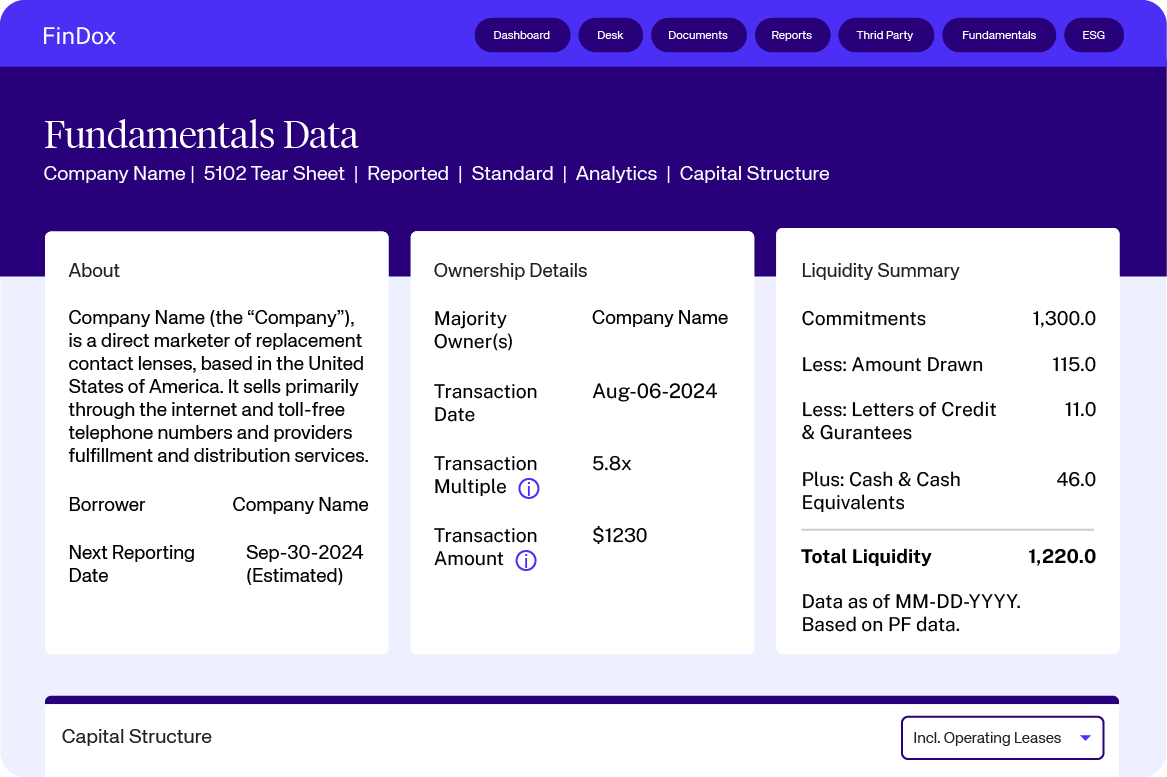Viewport: 1167px width, 777px height.
Task: Open the Thrid Party page
Action: (885, 34)
